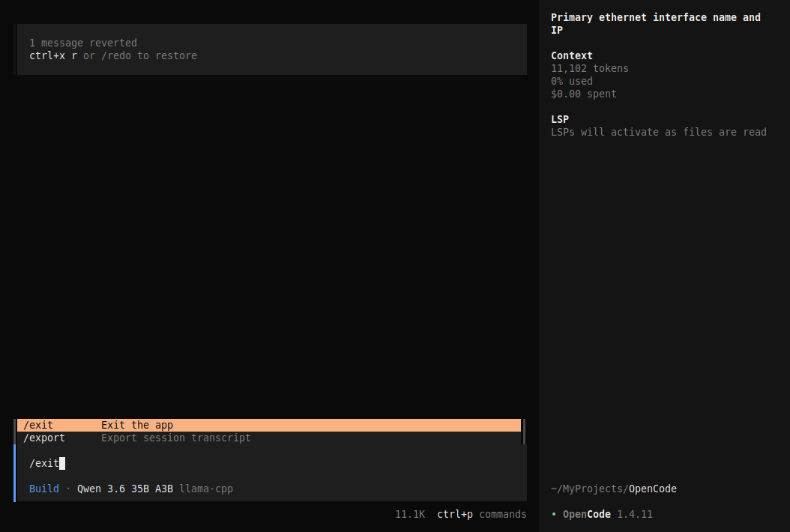Image resolution: width=790 pixels, height=532 pixels.
Task: Click the 11.1K token counter in footer
Action: 410,514
